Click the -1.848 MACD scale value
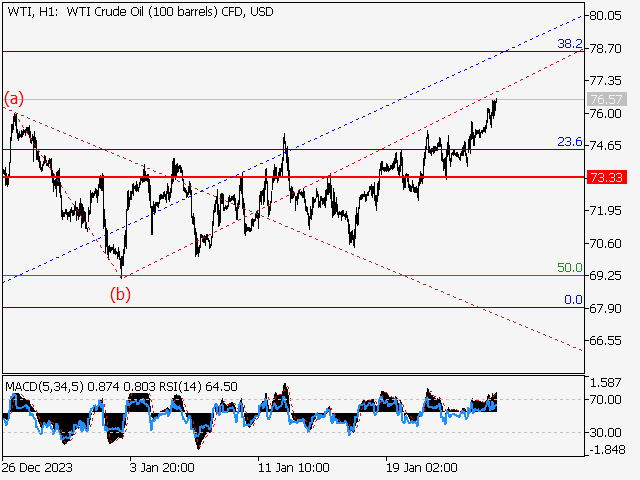 pos(607,450)
